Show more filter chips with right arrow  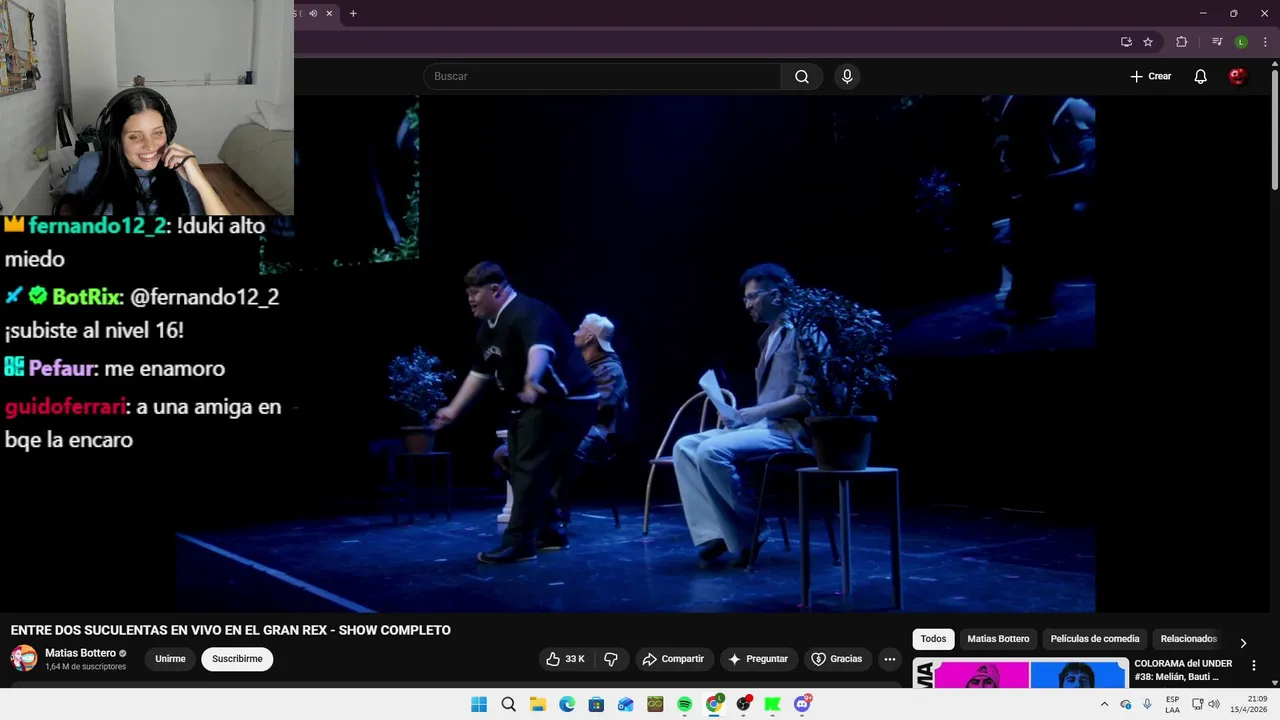[x=1243, y=643]
